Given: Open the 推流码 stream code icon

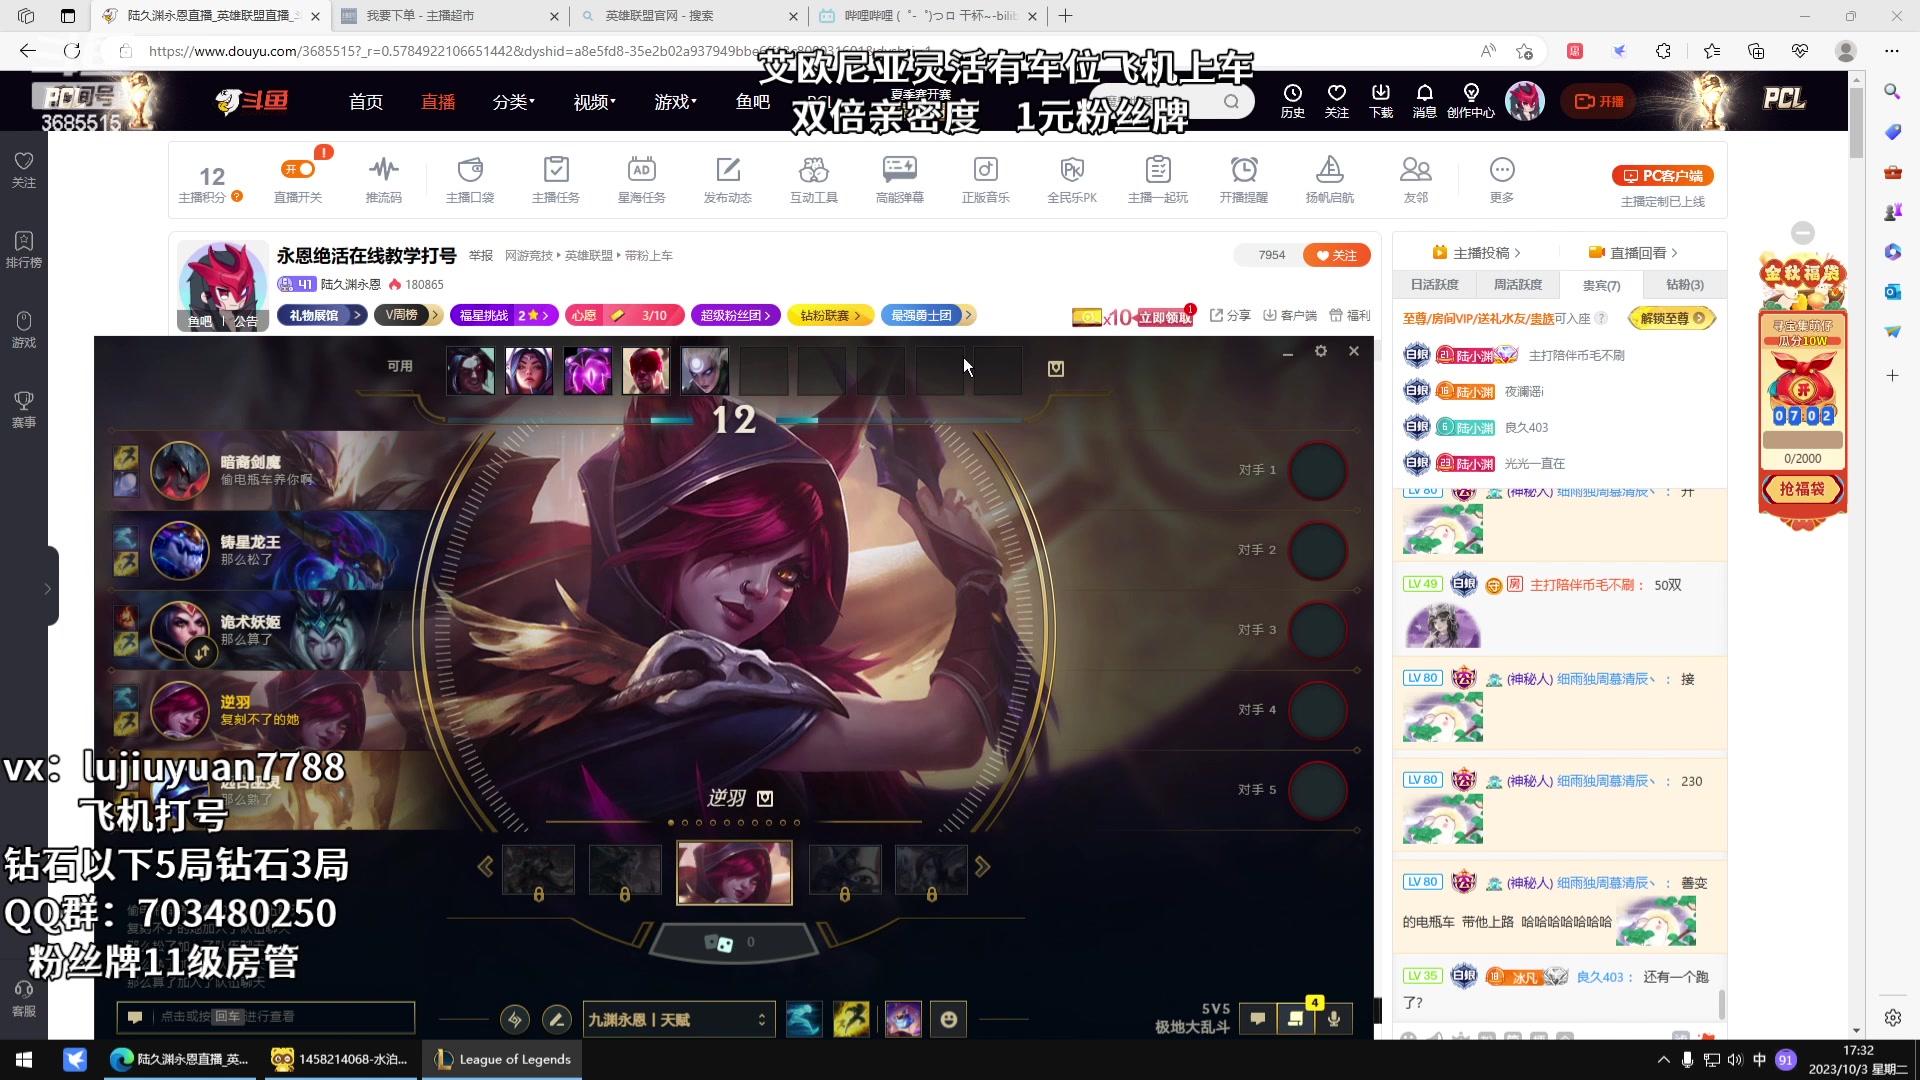Looking at the screenshot, I should [384, 179].
